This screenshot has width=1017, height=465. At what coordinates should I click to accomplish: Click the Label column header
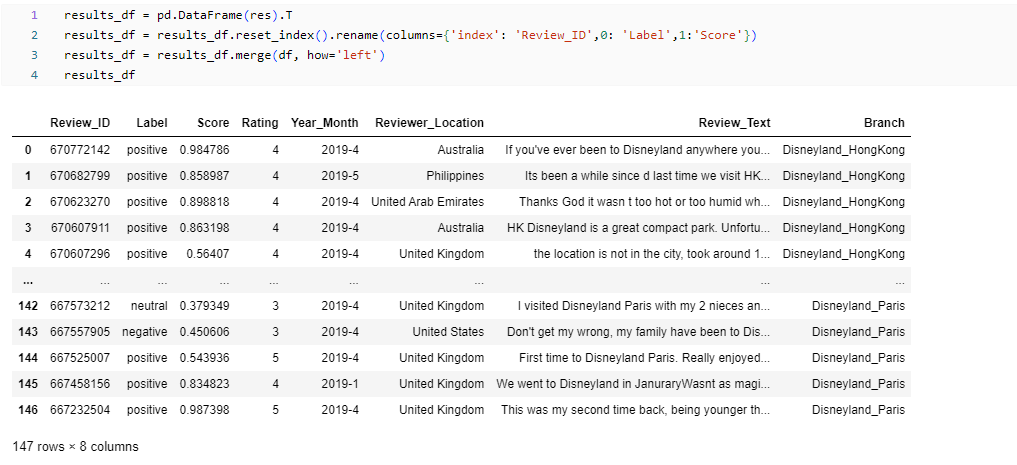[152, 123]
